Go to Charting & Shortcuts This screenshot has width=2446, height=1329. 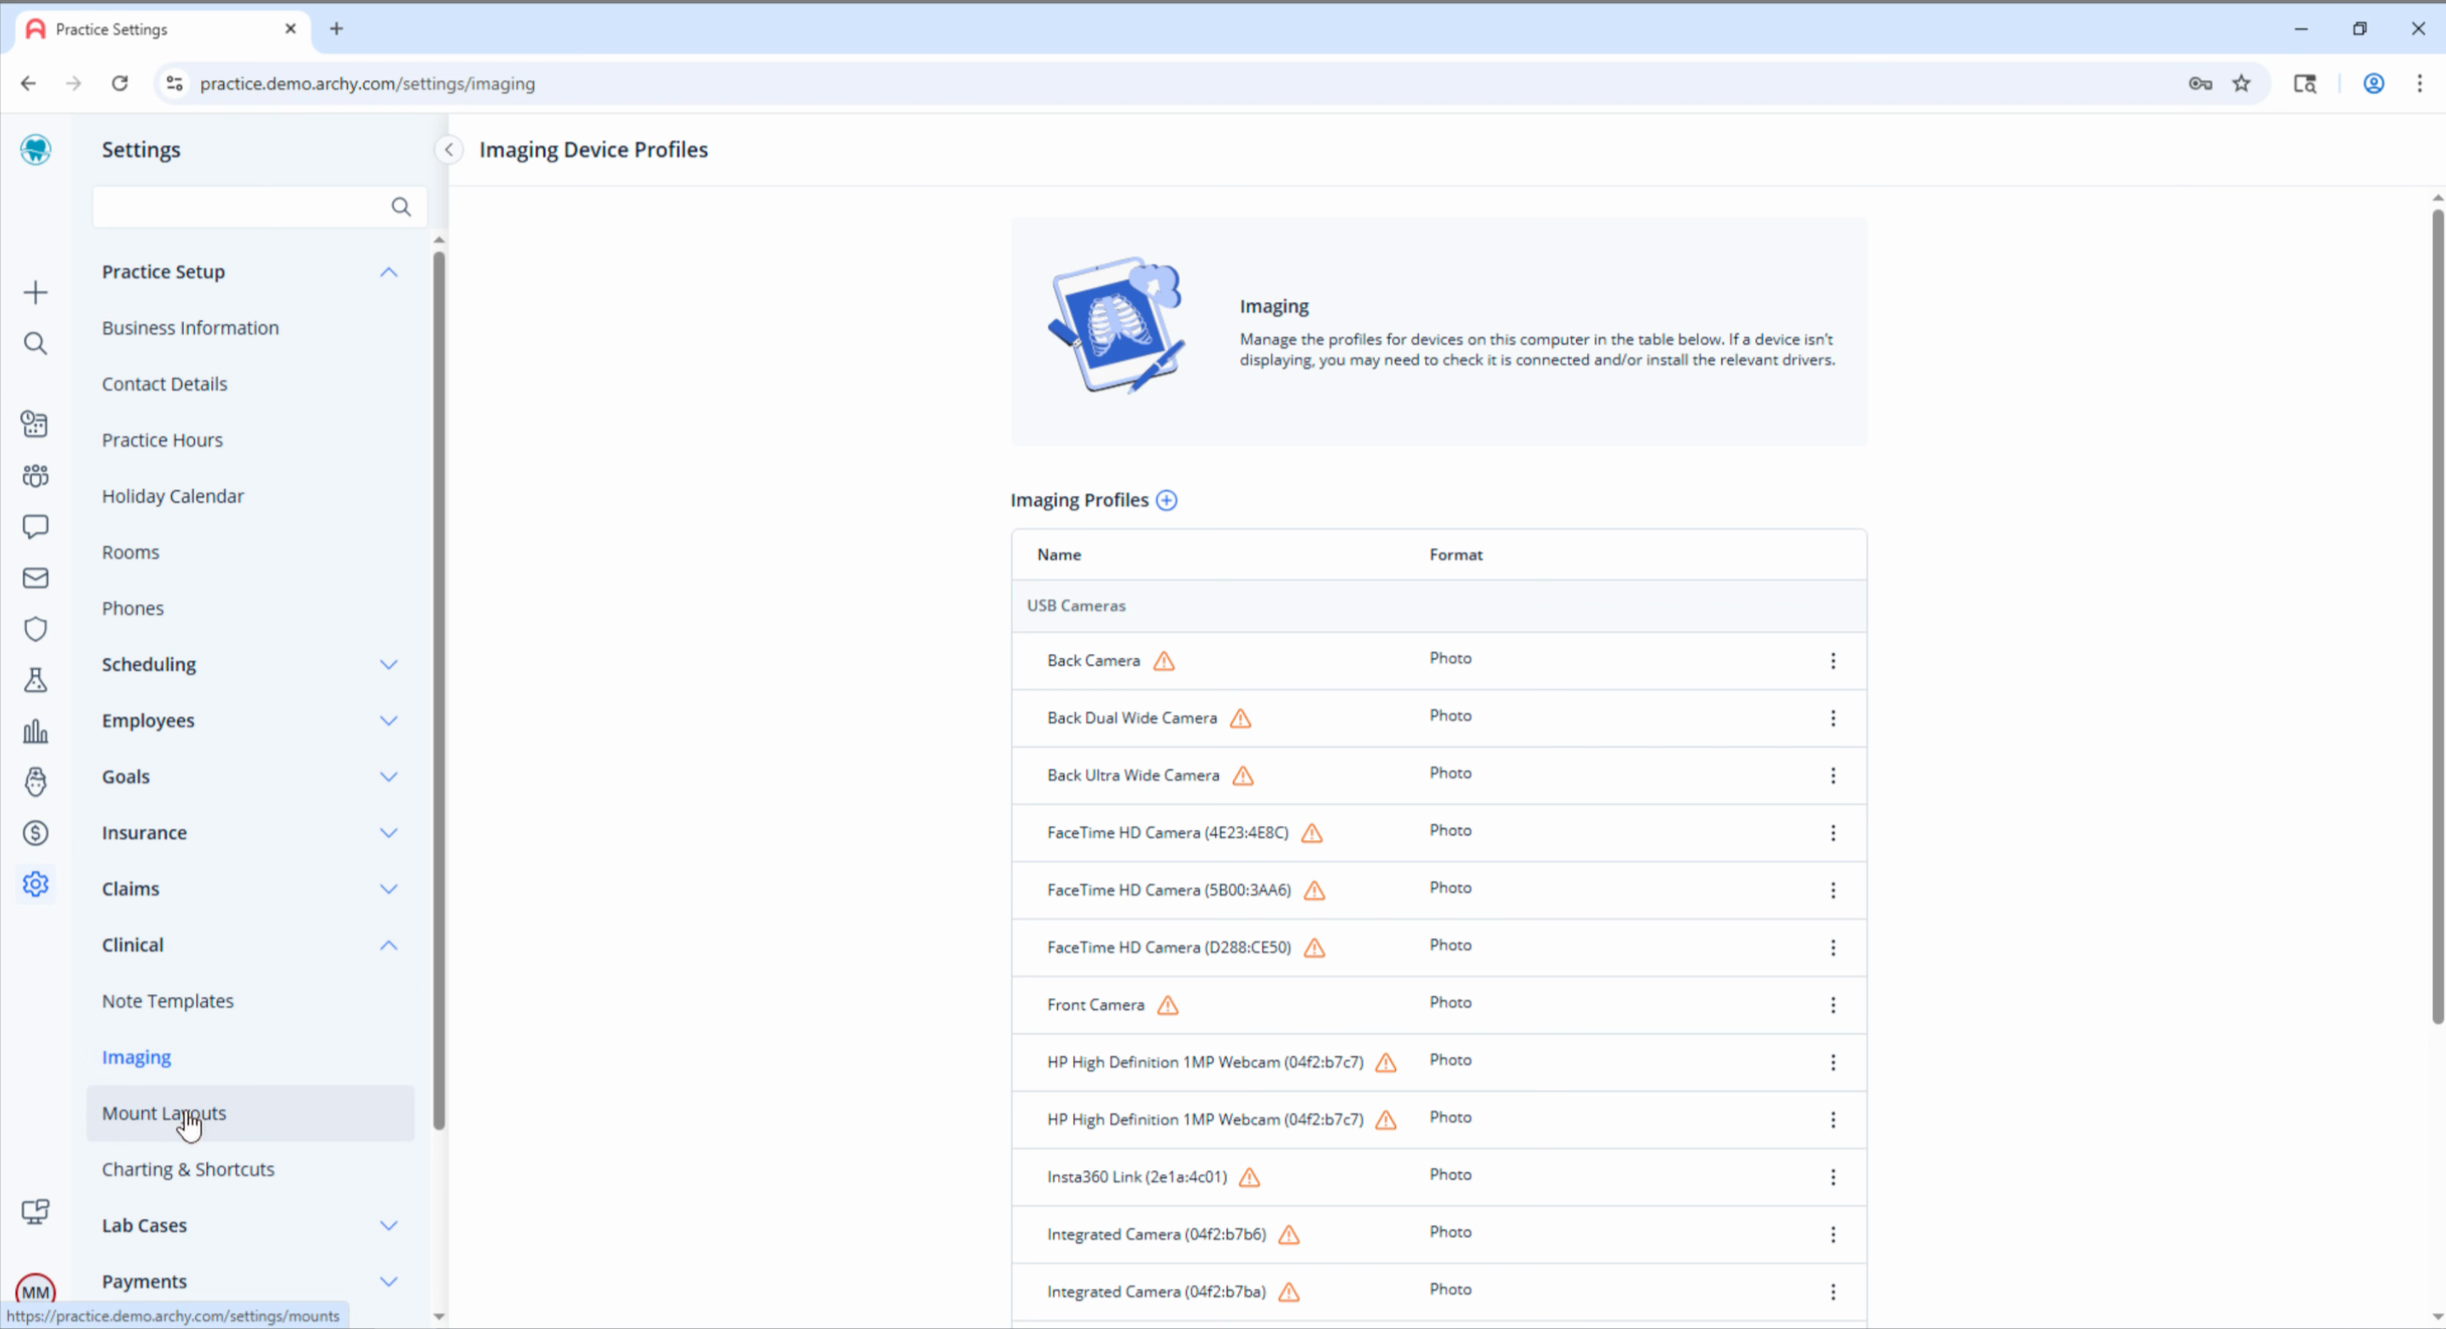[188, 1169]
